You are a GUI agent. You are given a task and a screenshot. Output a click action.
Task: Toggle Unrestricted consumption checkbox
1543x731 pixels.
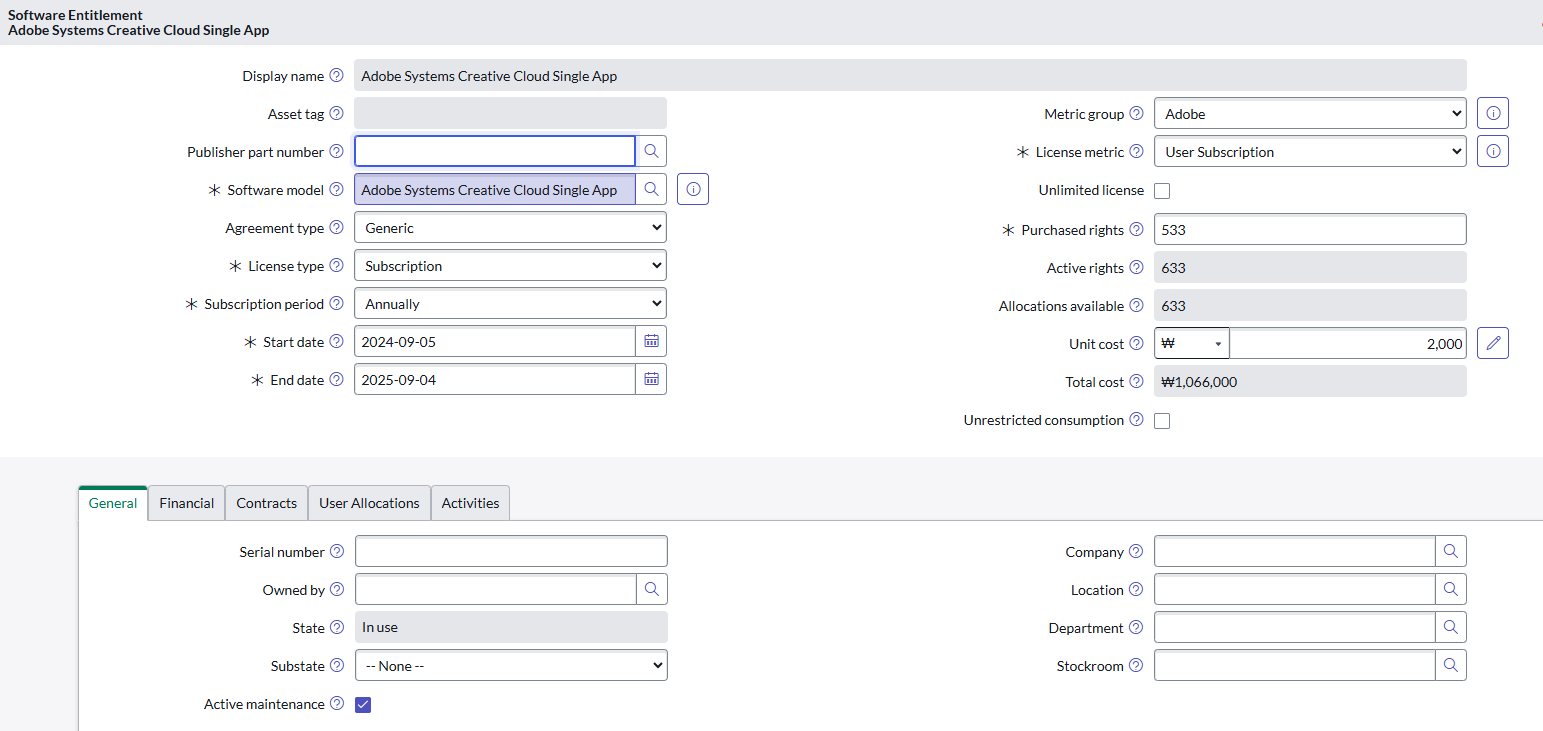(x=1162, y=421)
